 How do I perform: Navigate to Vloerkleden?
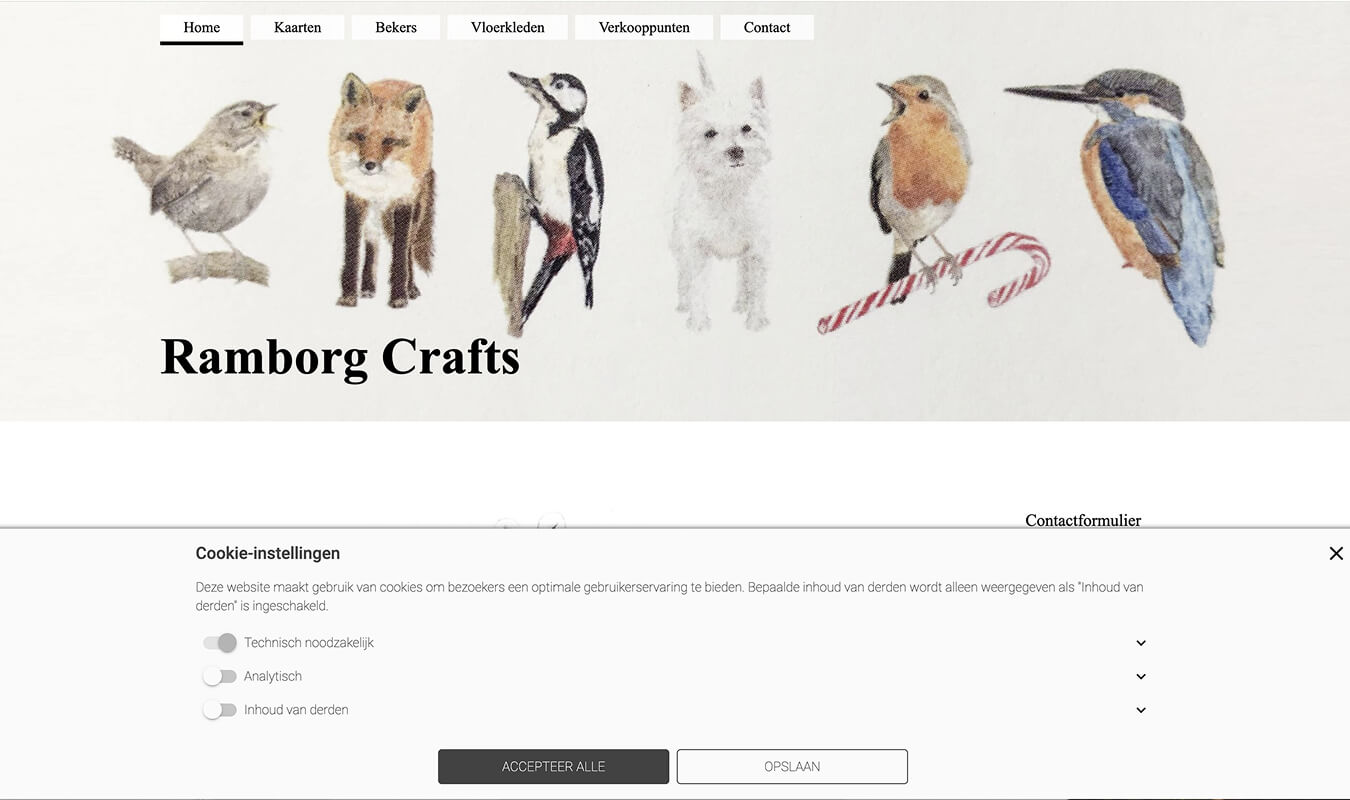coord(507,28)
